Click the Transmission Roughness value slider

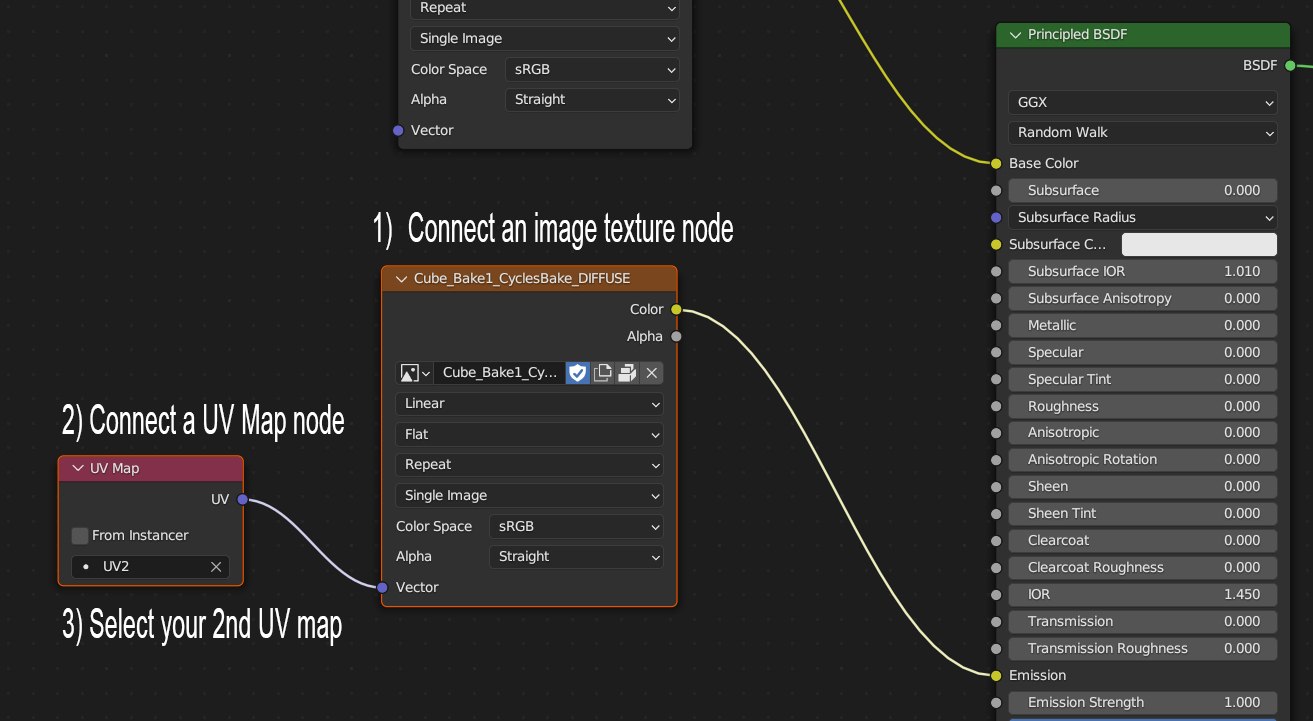coord(1143,649)
